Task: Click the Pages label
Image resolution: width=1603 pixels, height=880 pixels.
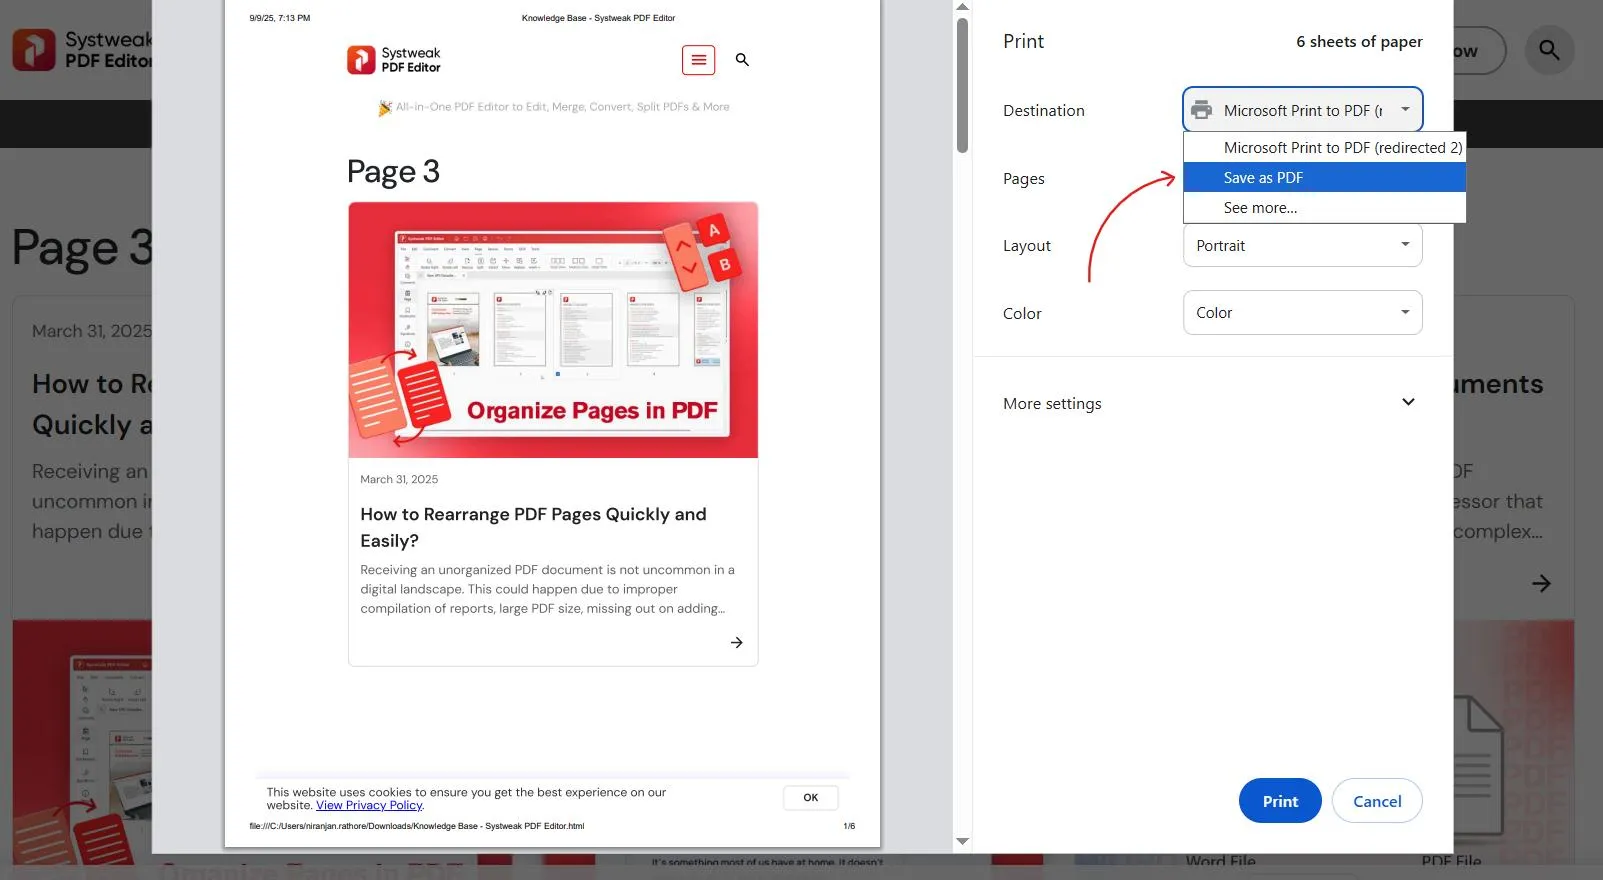Action: [x=1024, y=179]
